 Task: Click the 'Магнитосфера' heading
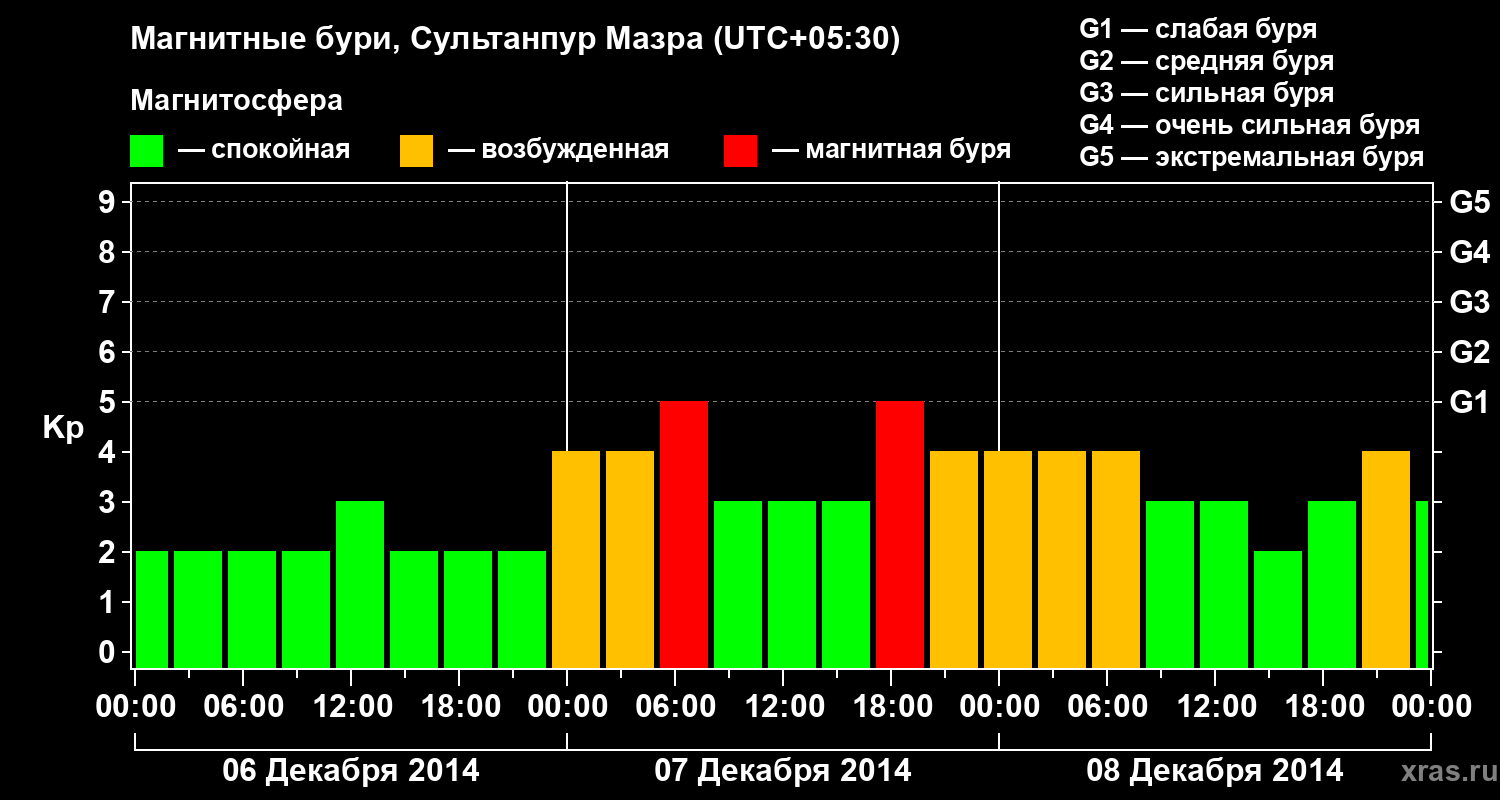236,101
